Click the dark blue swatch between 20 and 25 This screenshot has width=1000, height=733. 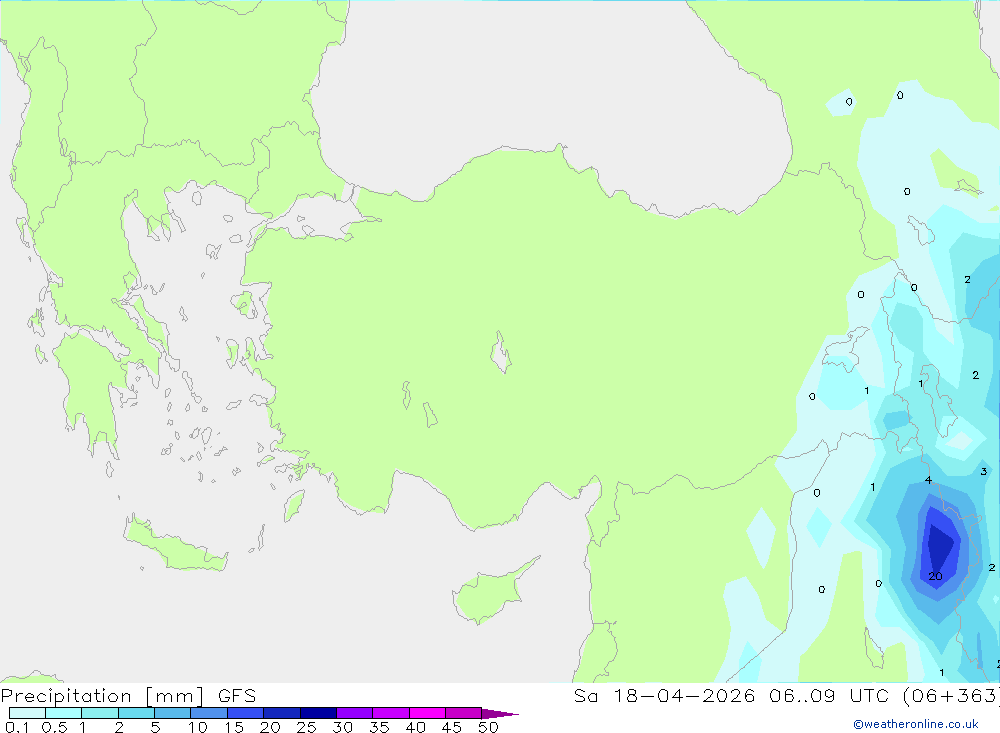(x=282, y=713)
